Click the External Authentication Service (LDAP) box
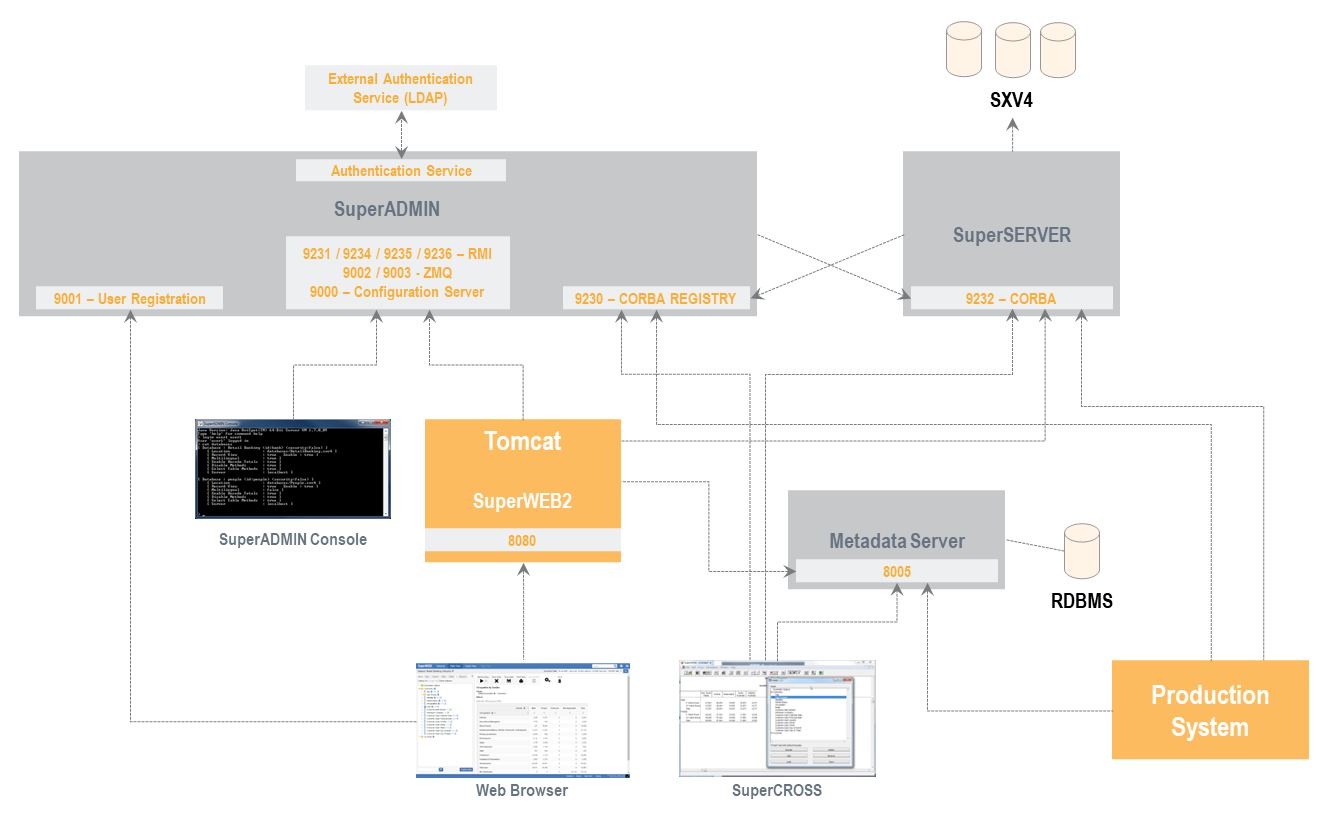 point(400,88)
